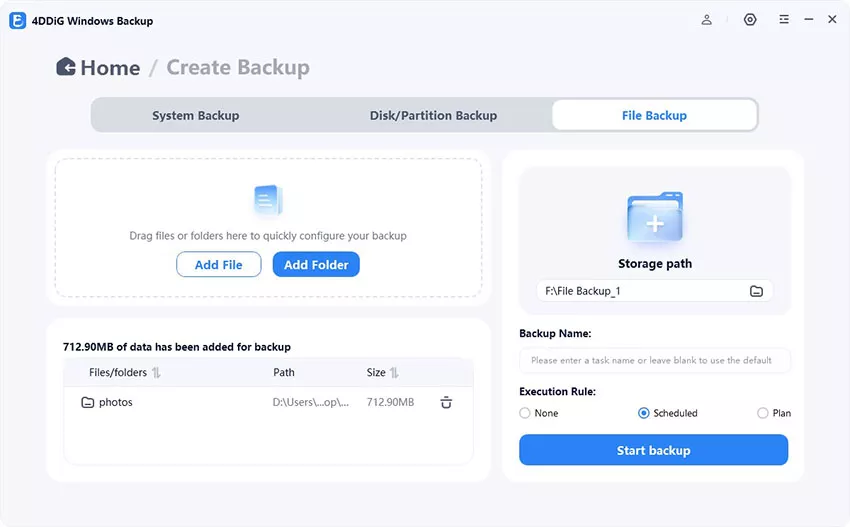Viewport: 850px width, 527px height.
Task: Click the Storage path folder-plus icon
Action: [655, 216]
